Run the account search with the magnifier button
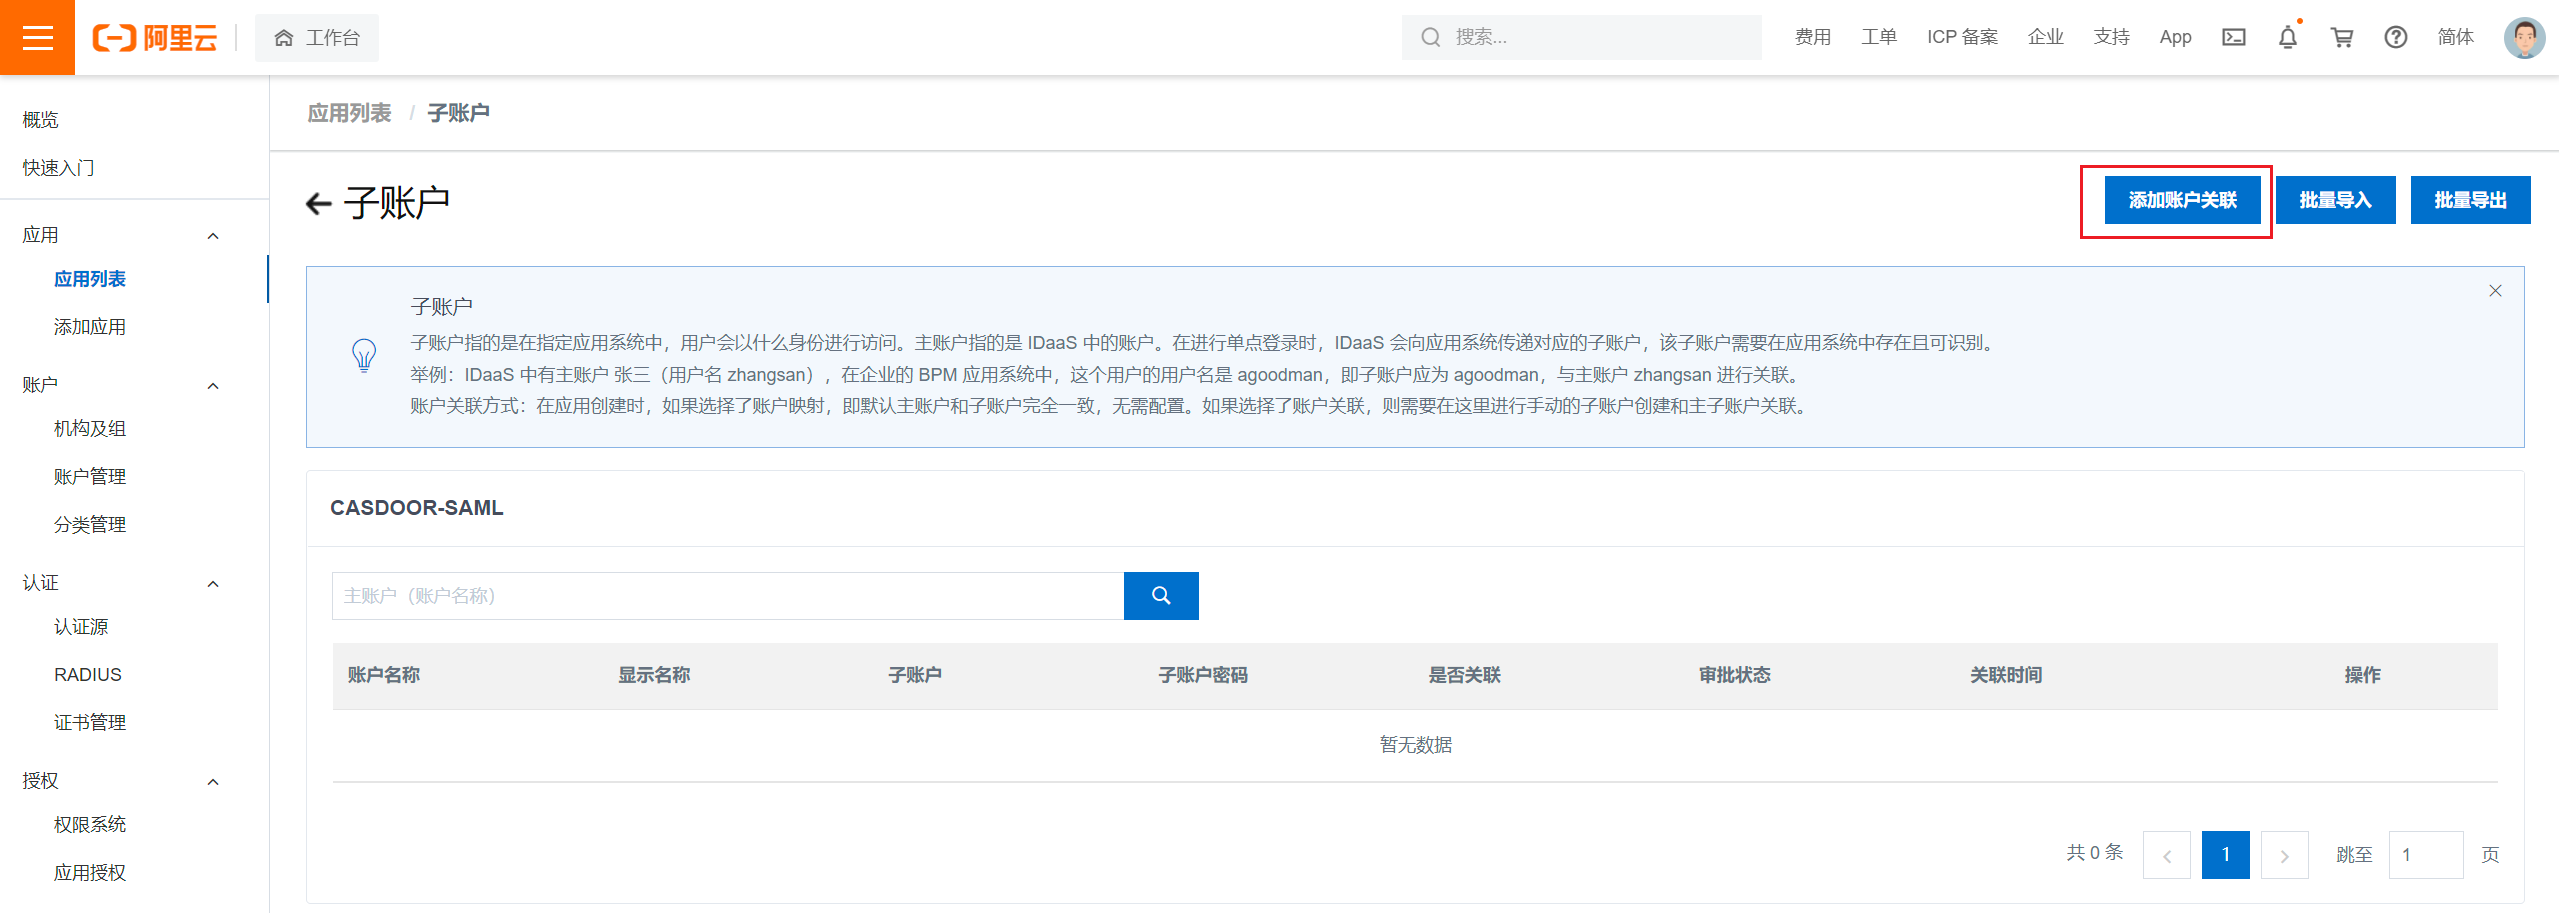2559x913 pixels. (1160, 595)
